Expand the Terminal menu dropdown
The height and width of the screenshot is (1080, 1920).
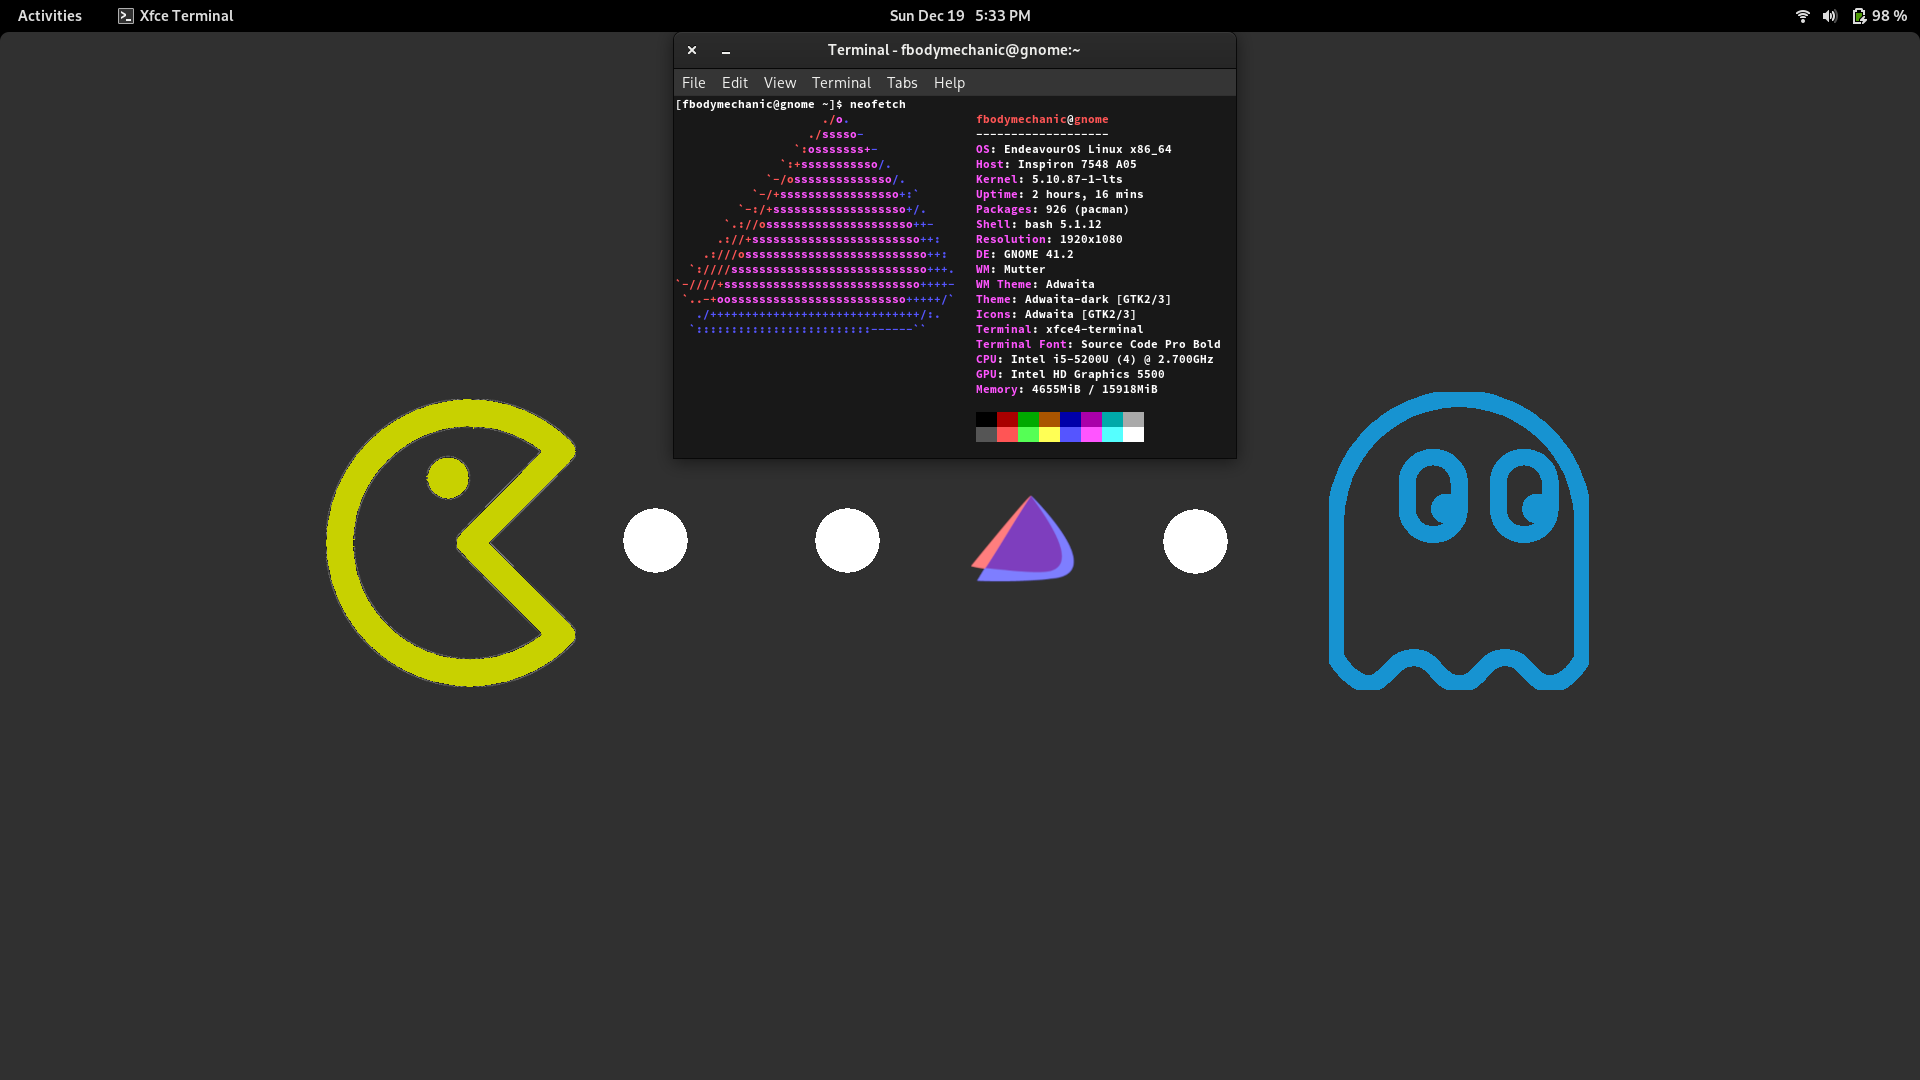(x=840, y=83)
